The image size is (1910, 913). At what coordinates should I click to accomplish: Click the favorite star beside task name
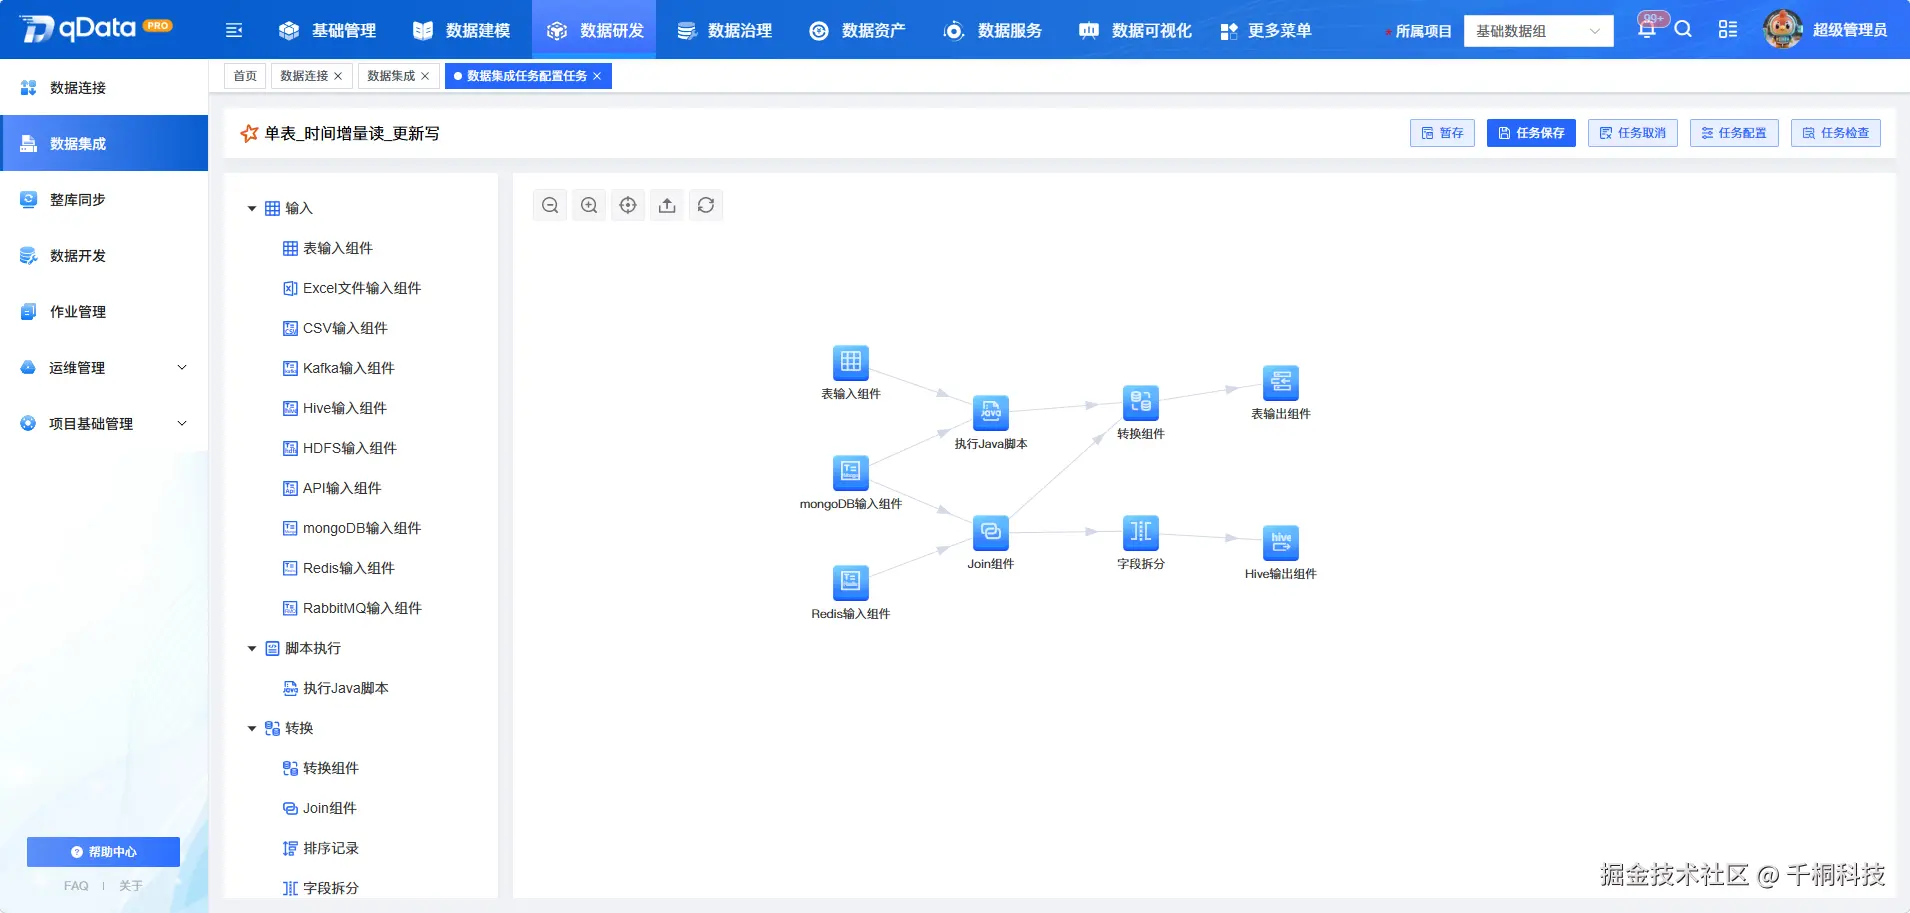coord(249,133)
